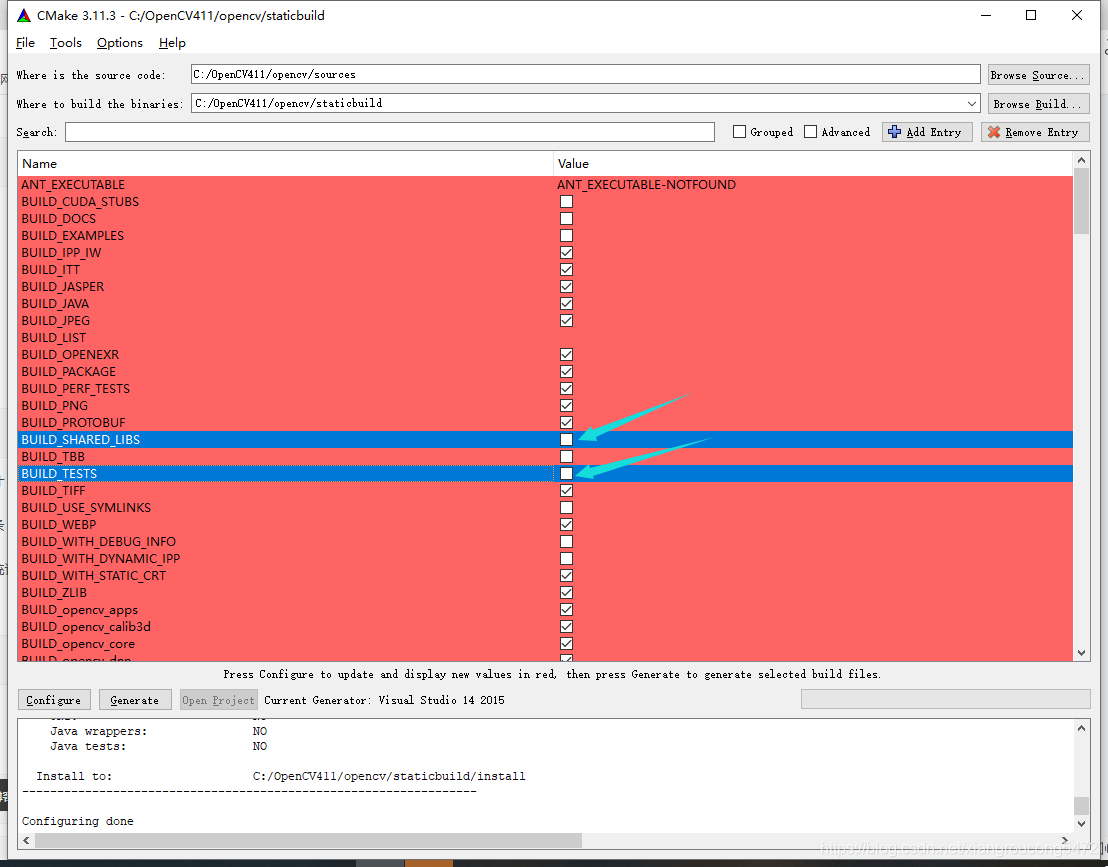Click the output log horizontal scrollbar thumb
This screenshot has width=1108, height=867.
(308, 840)
